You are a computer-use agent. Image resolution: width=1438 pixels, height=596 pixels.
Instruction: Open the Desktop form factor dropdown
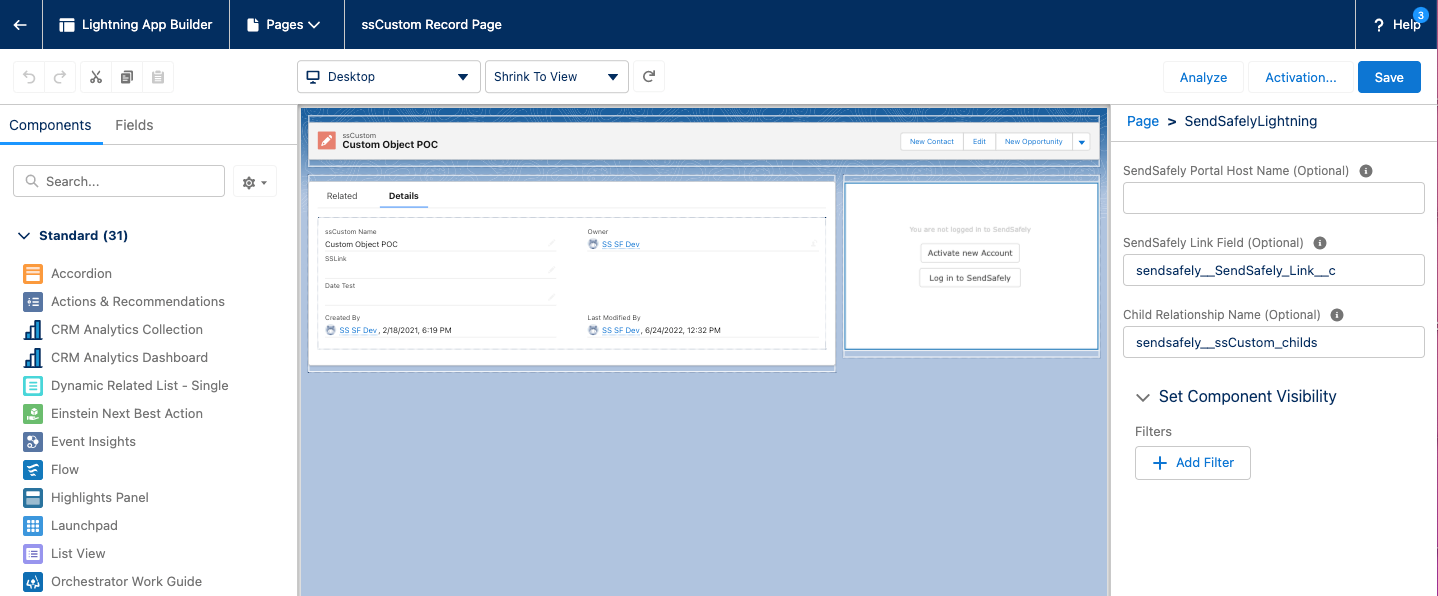pyautogui.click(x=389, y=77)
